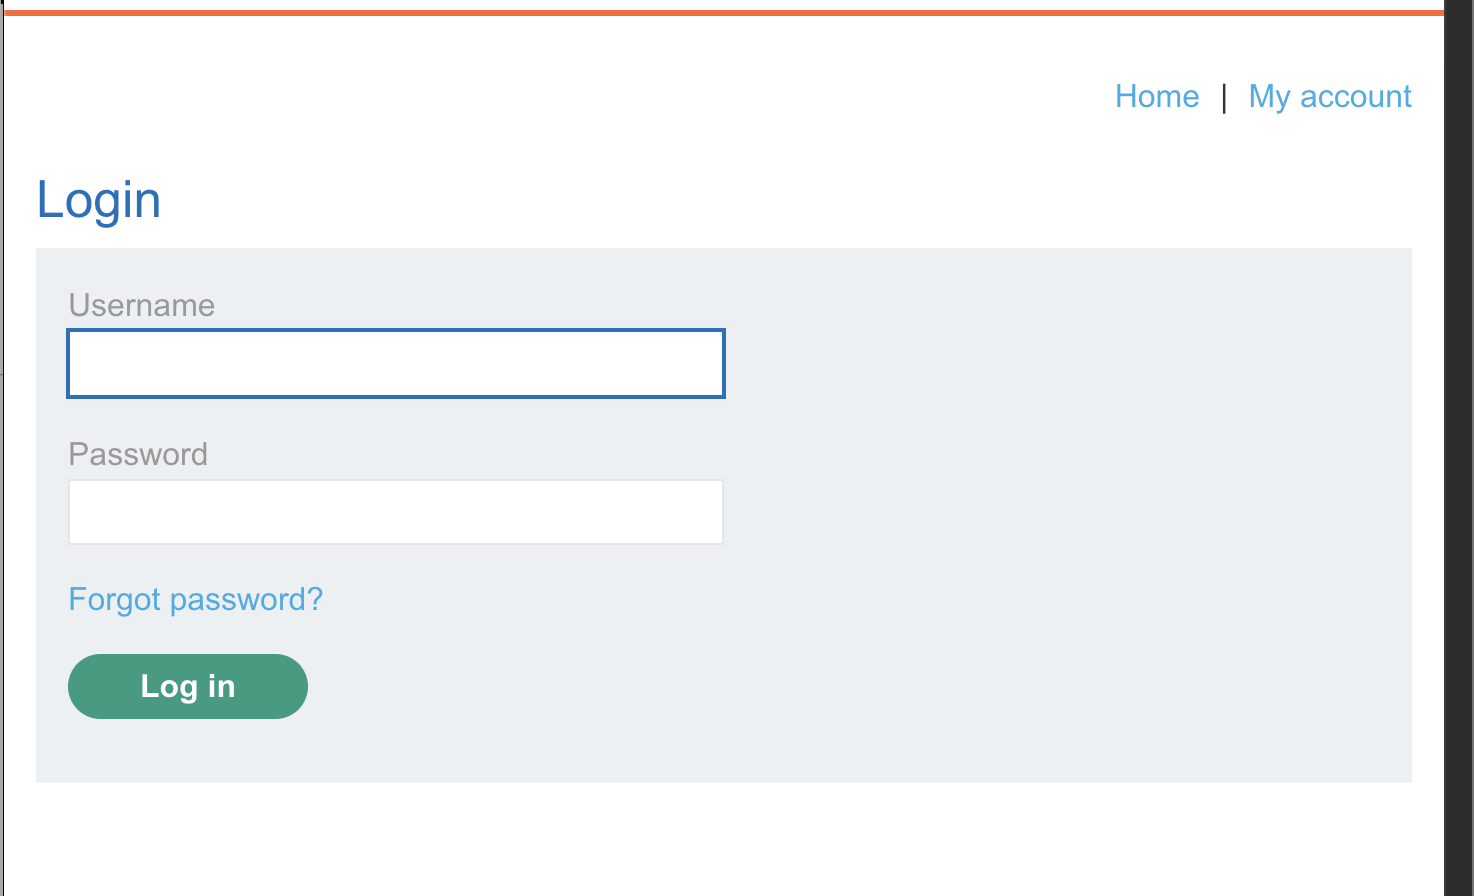The image size is (1474, 896).
Task: Click blank white area below login form
Action: pyautogui.click(x=724, y=840)
